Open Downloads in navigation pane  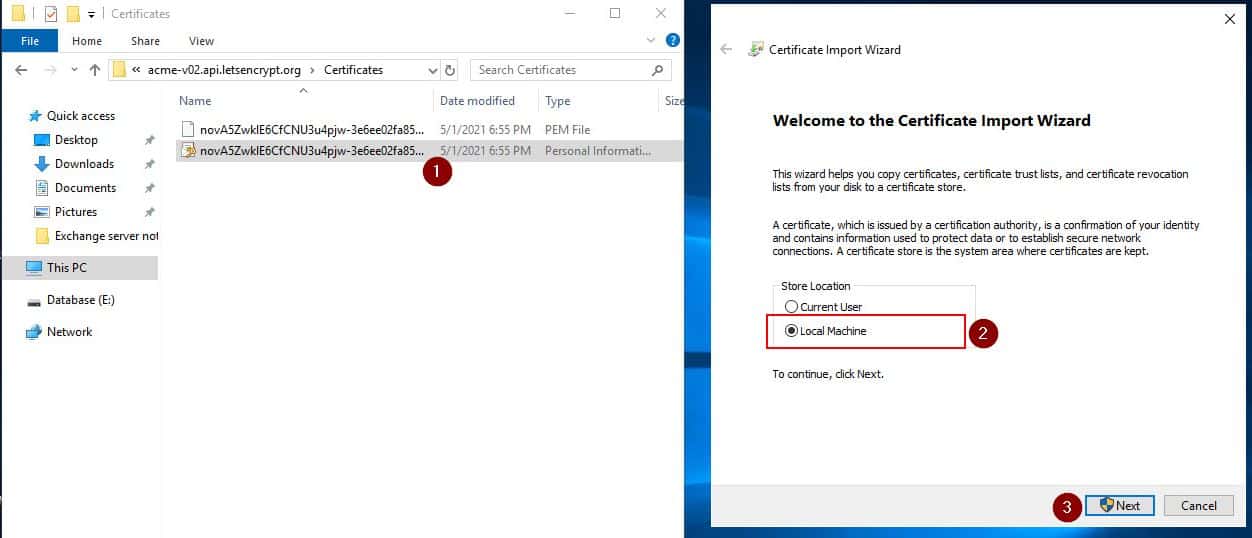click(x=84, y=164)
